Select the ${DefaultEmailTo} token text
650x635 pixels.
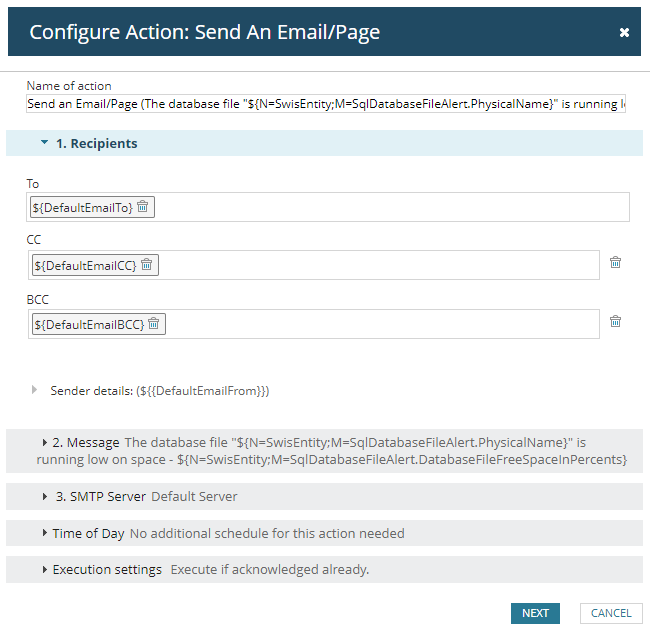83,207
